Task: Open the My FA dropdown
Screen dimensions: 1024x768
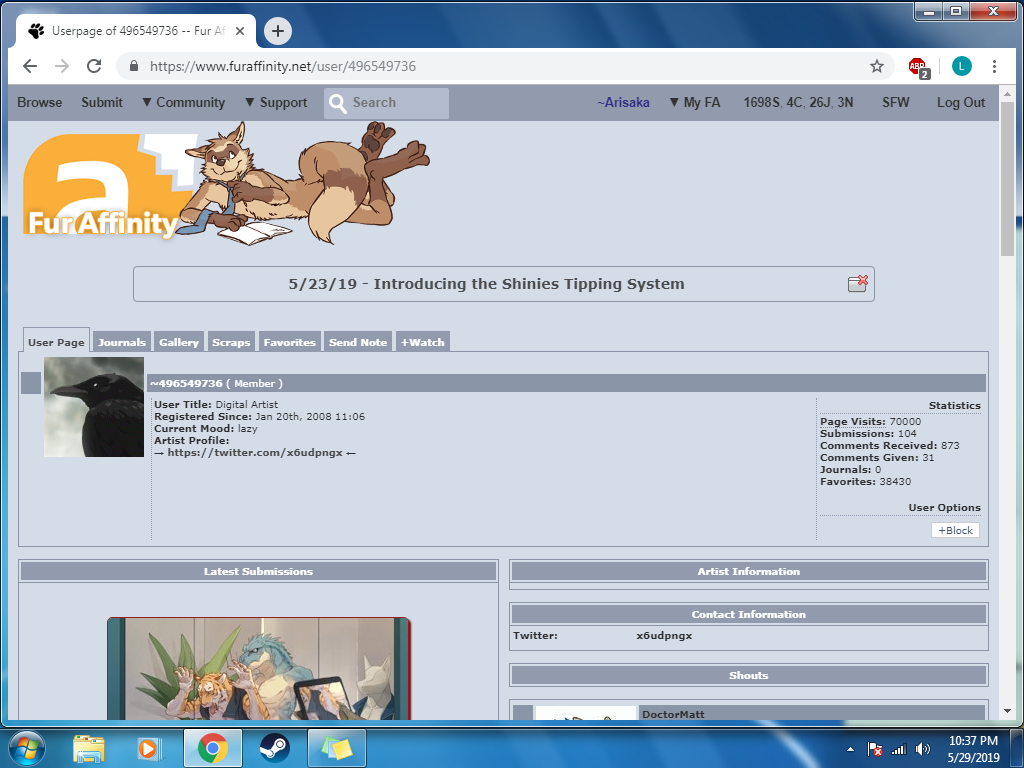Action: [x=694, y=103]
